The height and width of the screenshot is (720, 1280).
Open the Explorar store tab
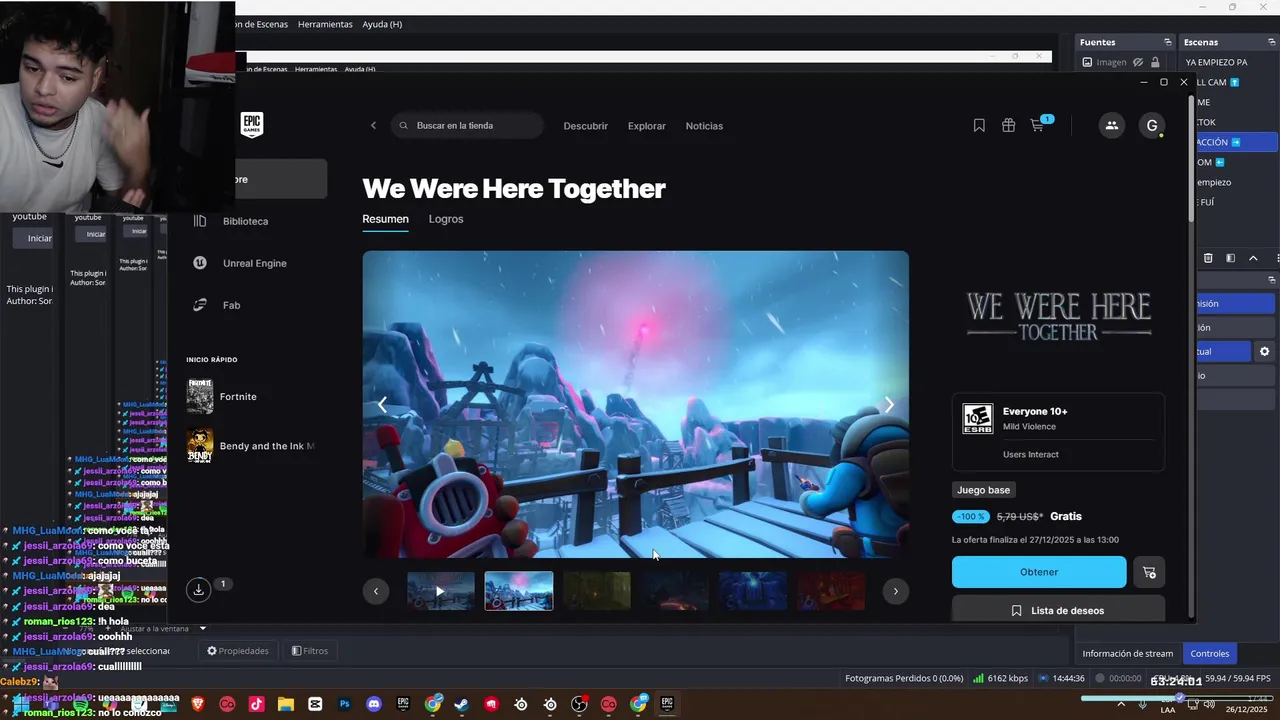click(647, 126)
